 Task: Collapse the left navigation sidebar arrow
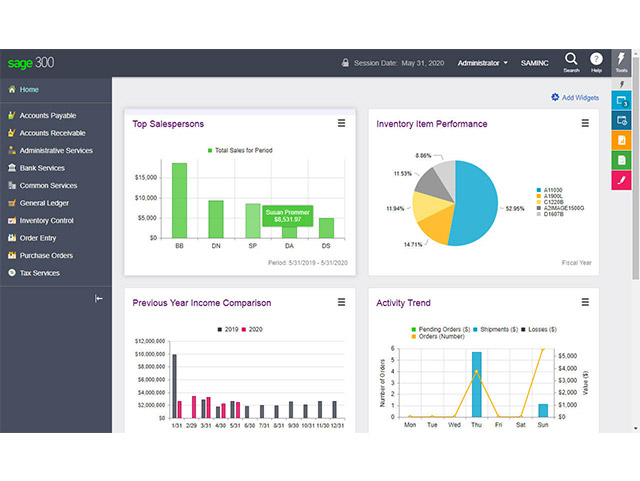[98, 298]
